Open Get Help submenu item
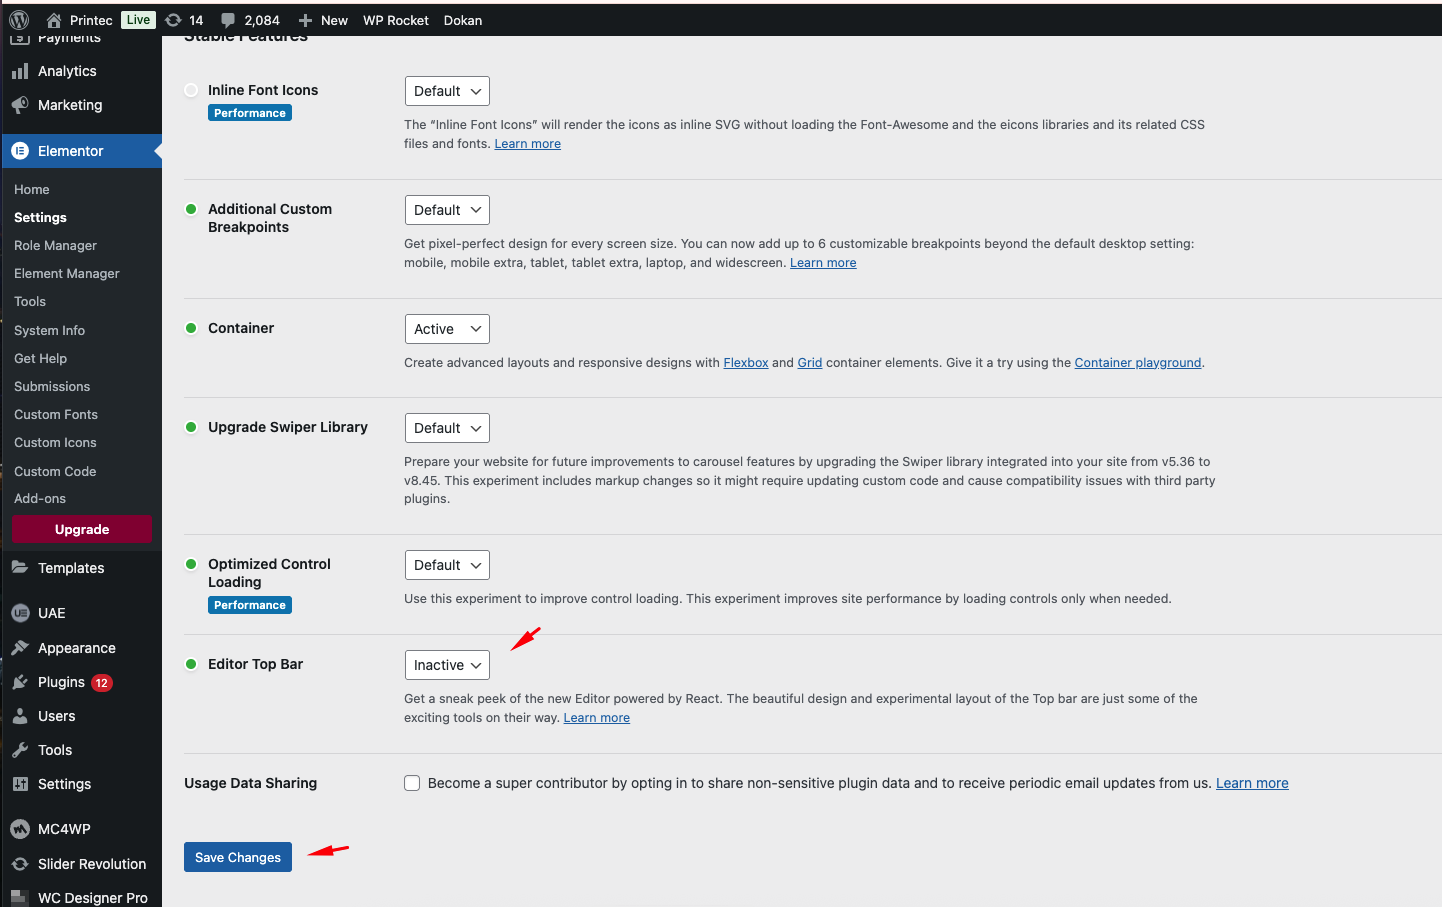 coord(40,358)
